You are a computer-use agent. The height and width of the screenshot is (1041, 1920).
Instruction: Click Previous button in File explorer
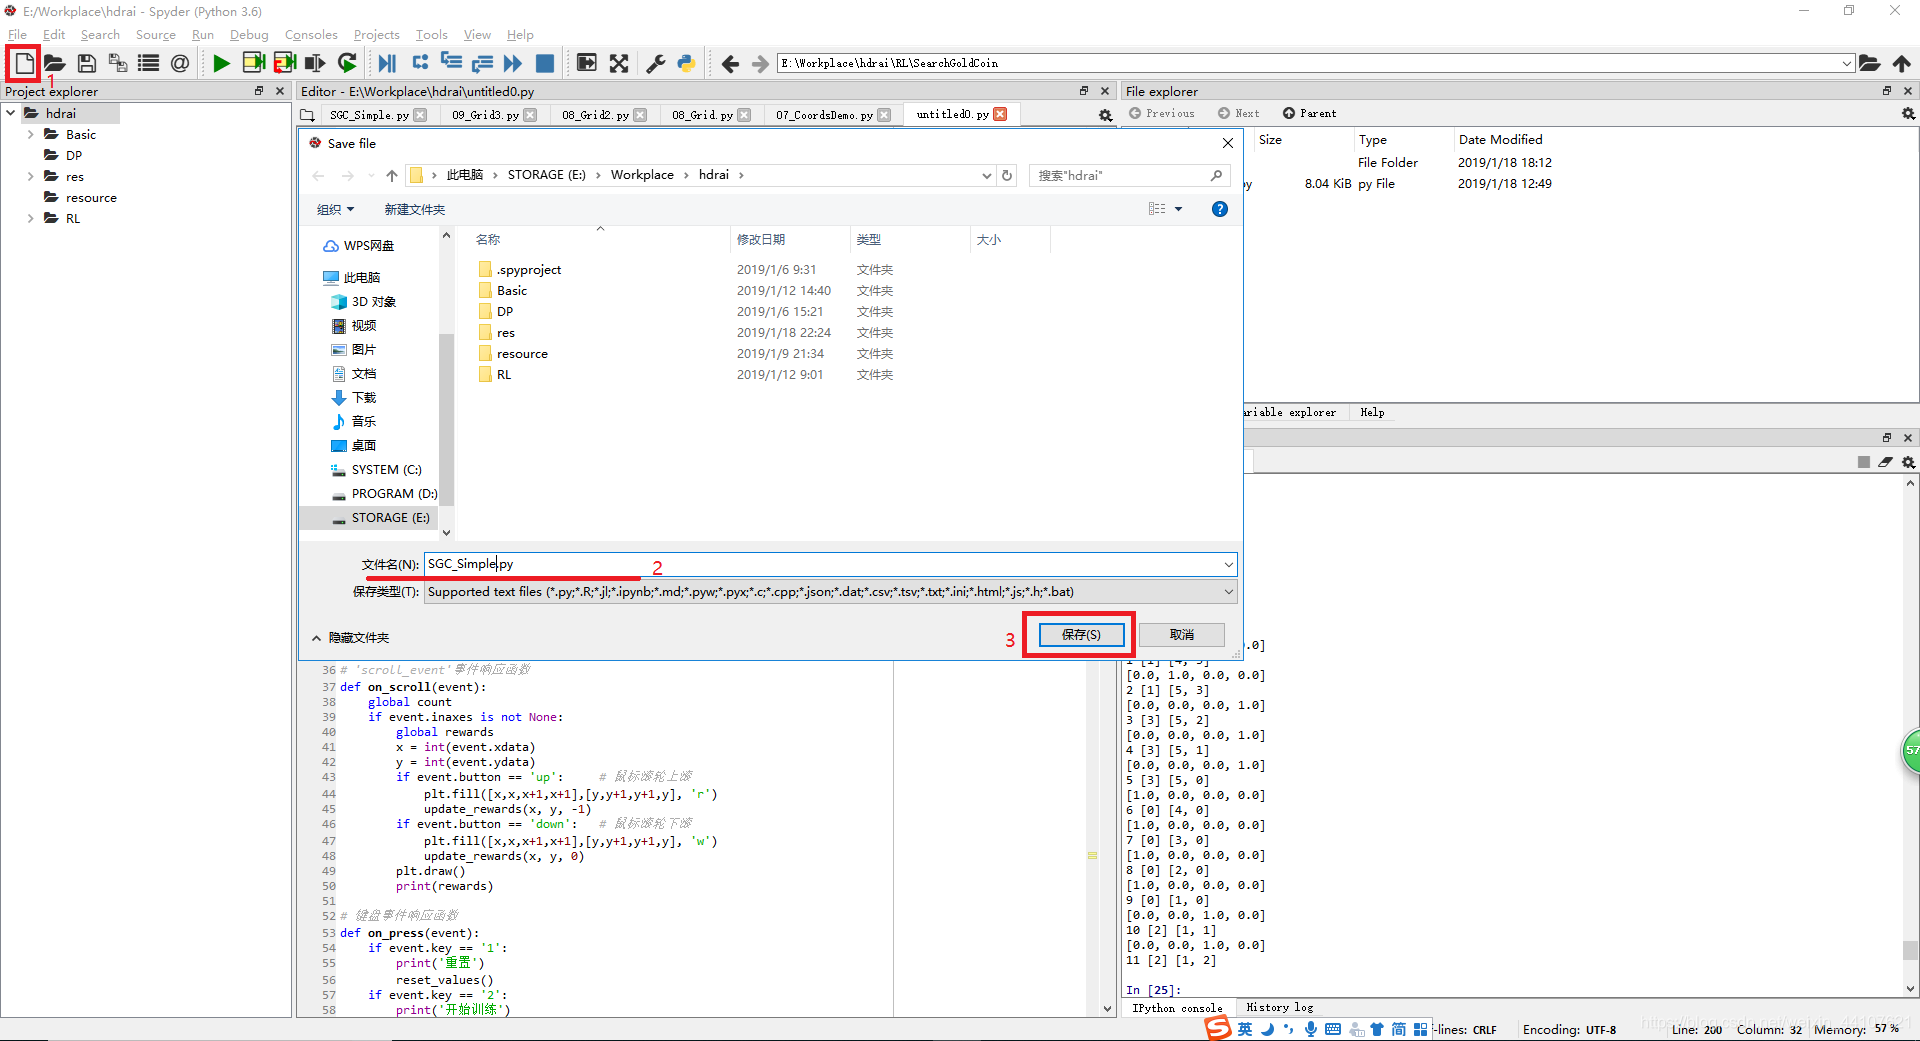point(1162,114)
